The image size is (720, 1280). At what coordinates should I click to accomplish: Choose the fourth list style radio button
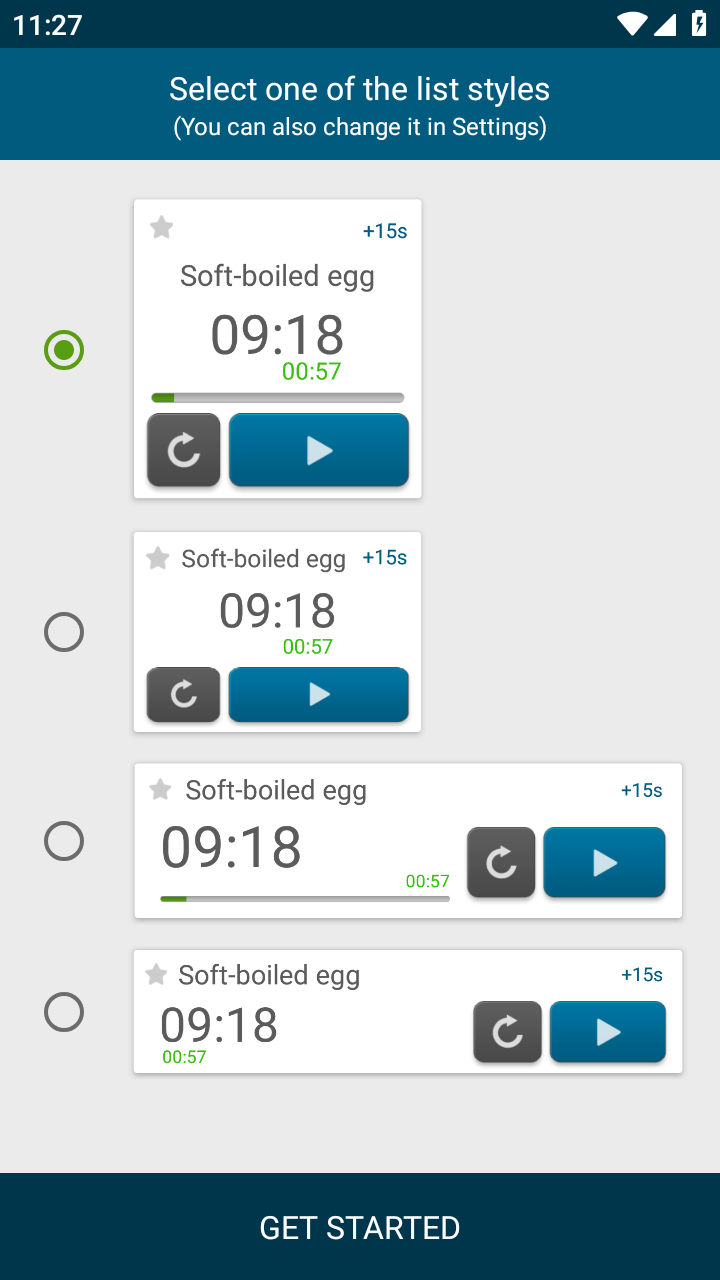pos(64,1012)
